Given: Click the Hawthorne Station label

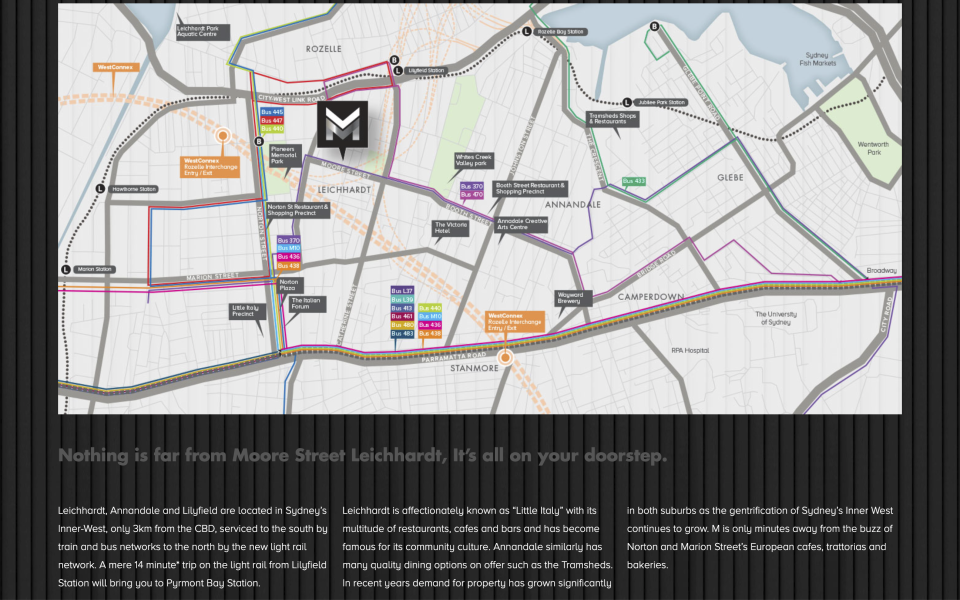Looking at the screenshot, I should (x=135, y=189).
